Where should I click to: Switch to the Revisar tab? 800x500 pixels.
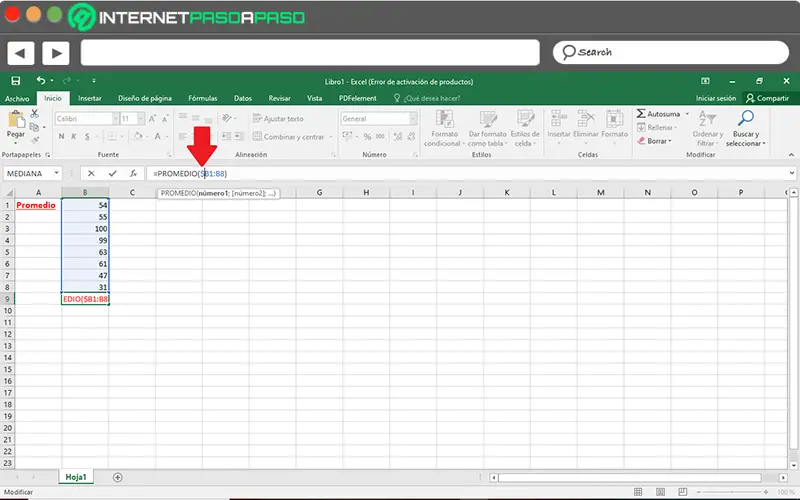click(280, 98)
